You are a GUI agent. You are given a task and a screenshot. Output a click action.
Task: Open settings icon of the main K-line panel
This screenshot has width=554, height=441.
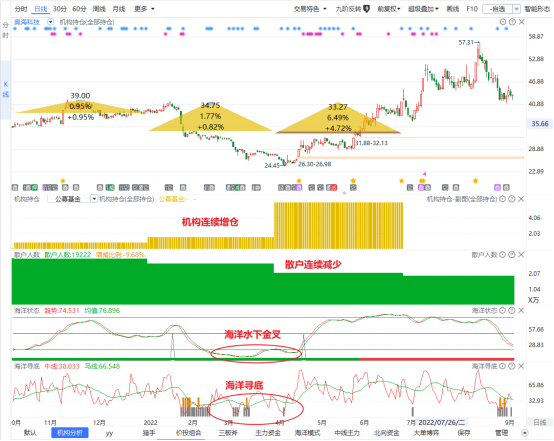coord(503,22)
